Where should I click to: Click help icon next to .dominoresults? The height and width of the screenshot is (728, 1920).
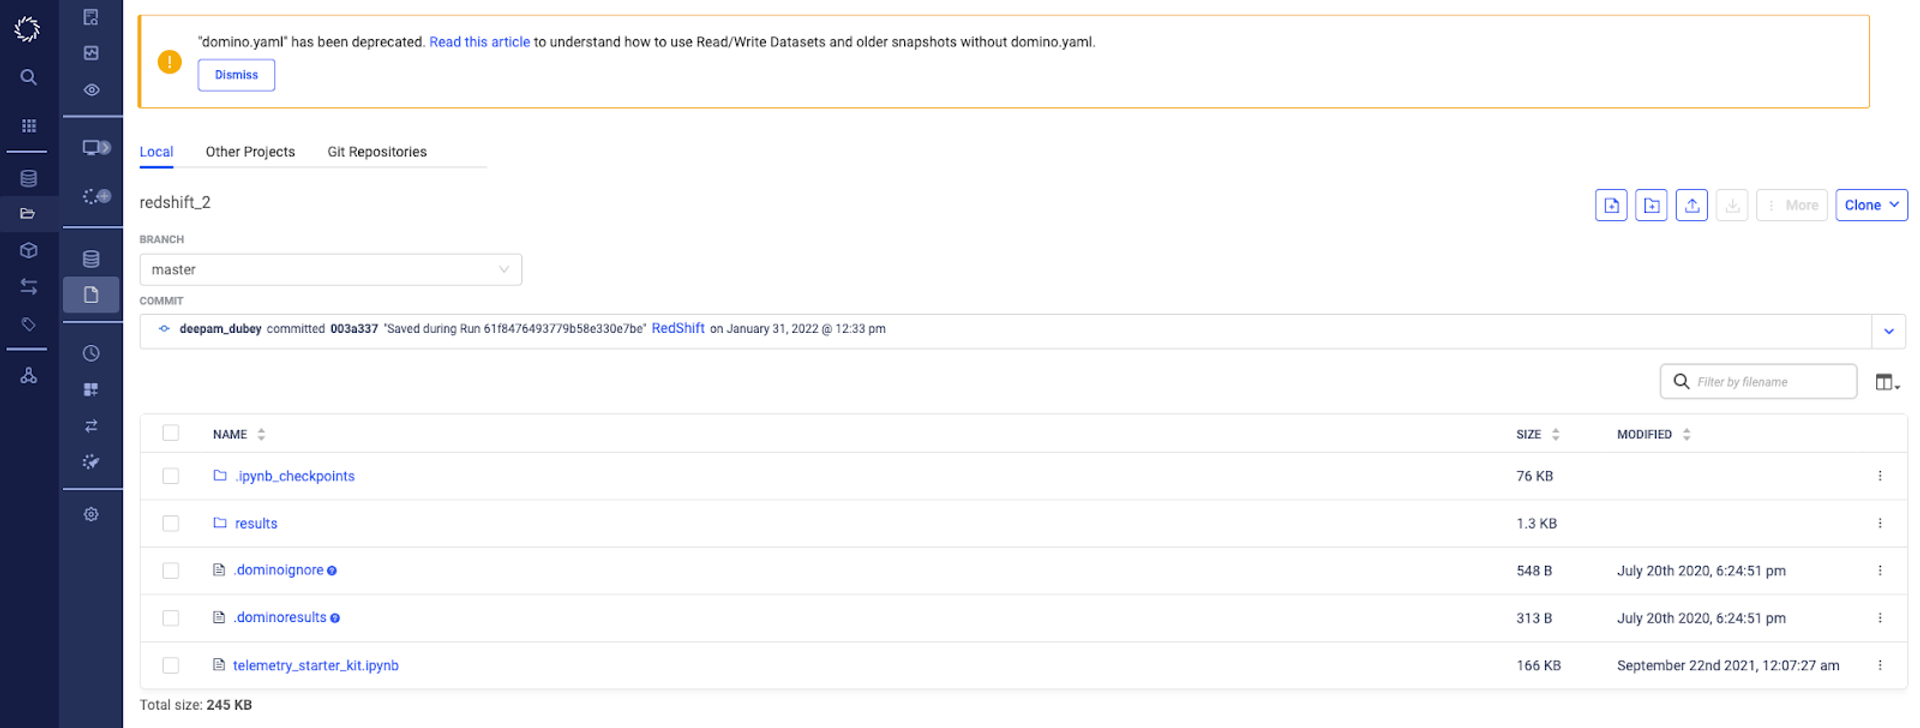[335, 618]
